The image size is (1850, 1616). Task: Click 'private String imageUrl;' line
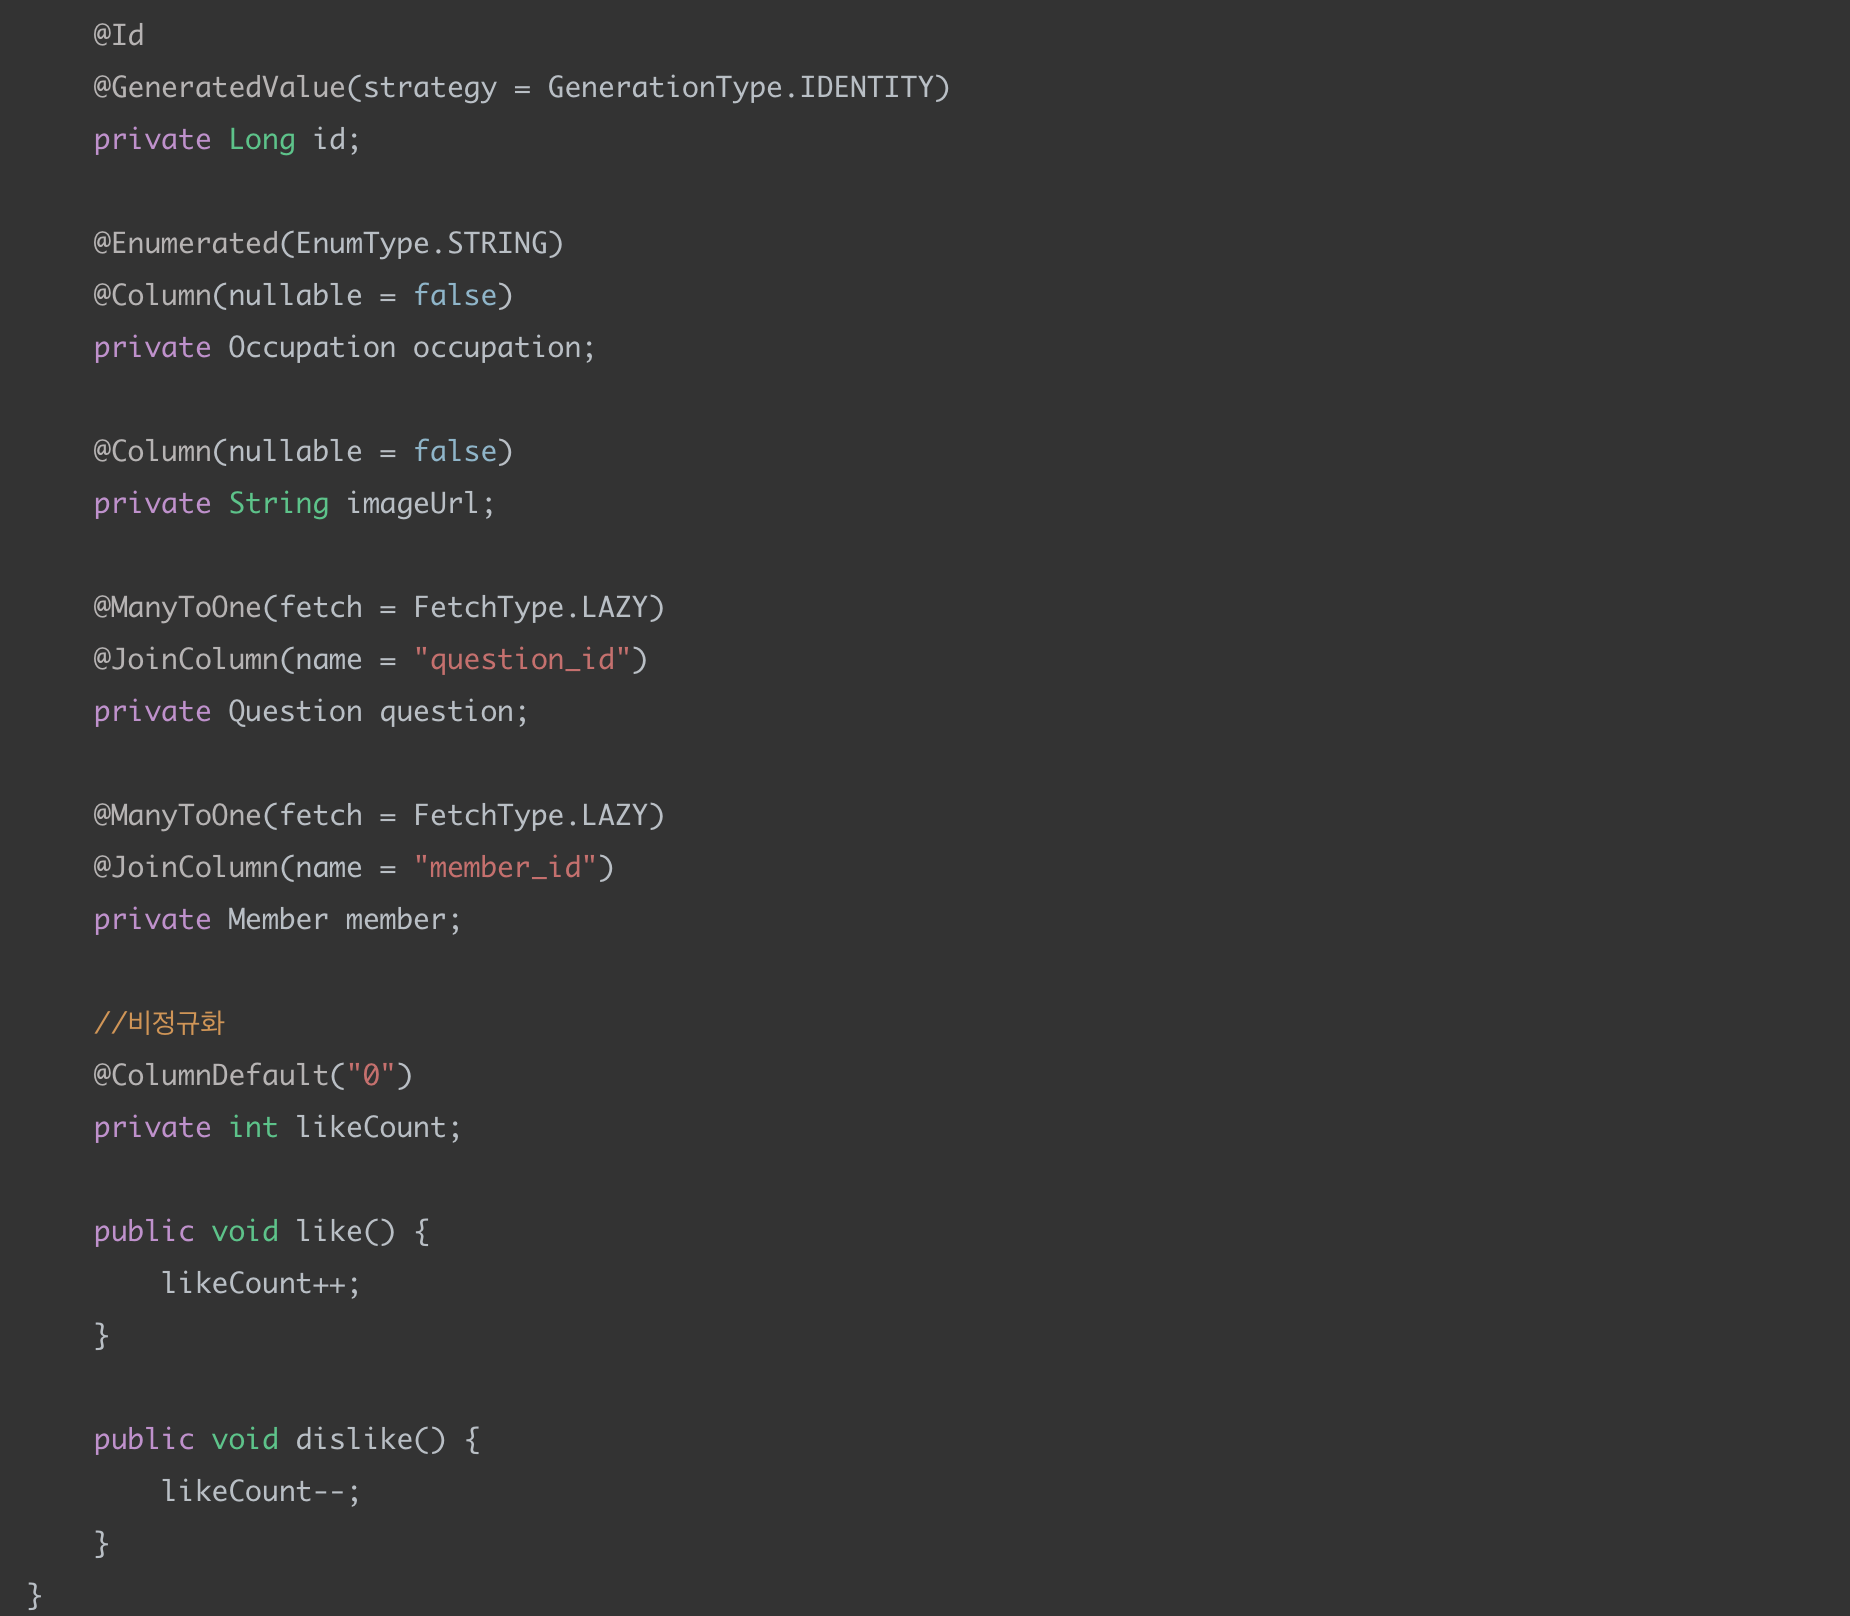tap(294, 503)
